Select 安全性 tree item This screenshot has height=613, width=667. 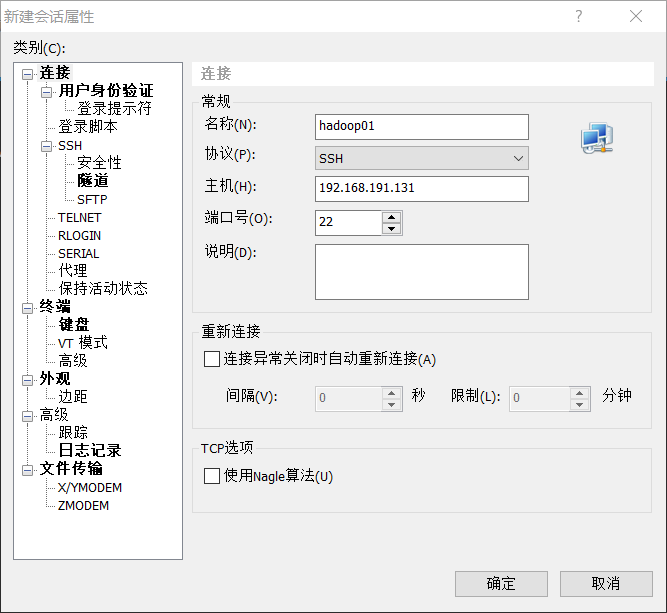(99, 163)
